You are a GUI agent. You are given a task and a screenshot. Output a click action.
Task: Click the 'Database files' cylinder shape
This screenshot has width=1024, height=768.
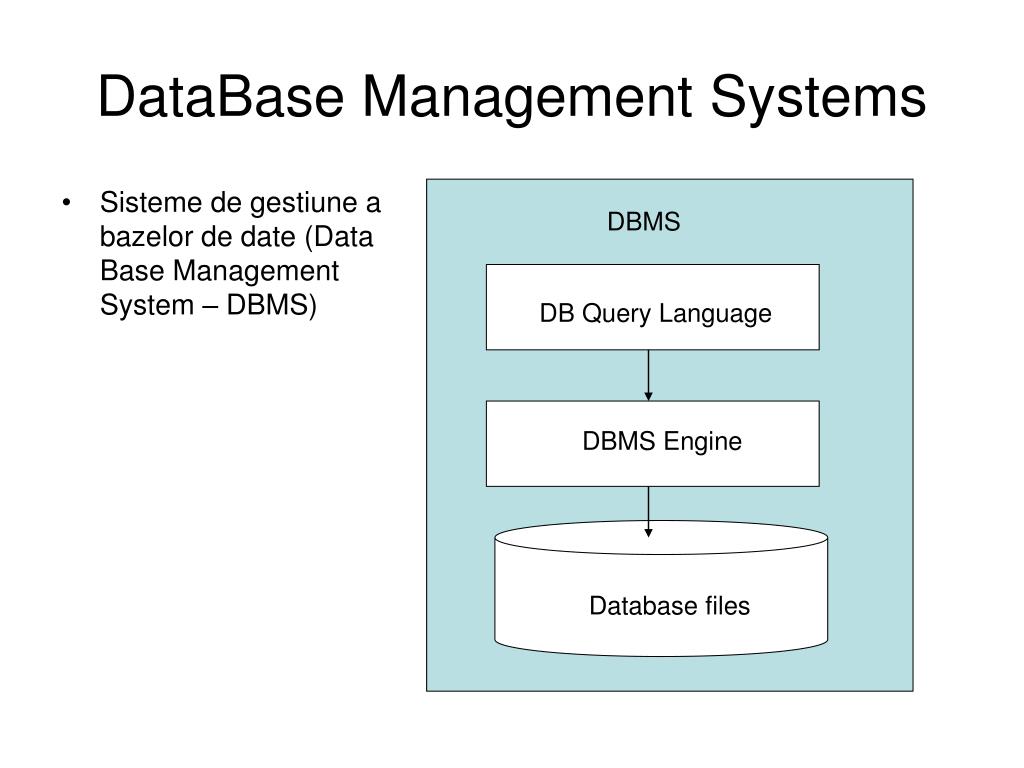point(661,588)
